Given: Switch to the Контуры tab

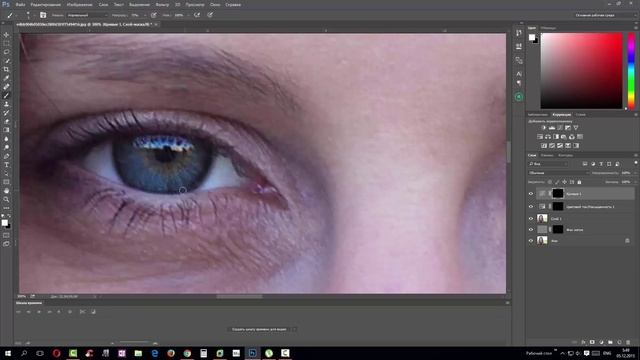Looking at the screenshot, I should click(565, 156).
